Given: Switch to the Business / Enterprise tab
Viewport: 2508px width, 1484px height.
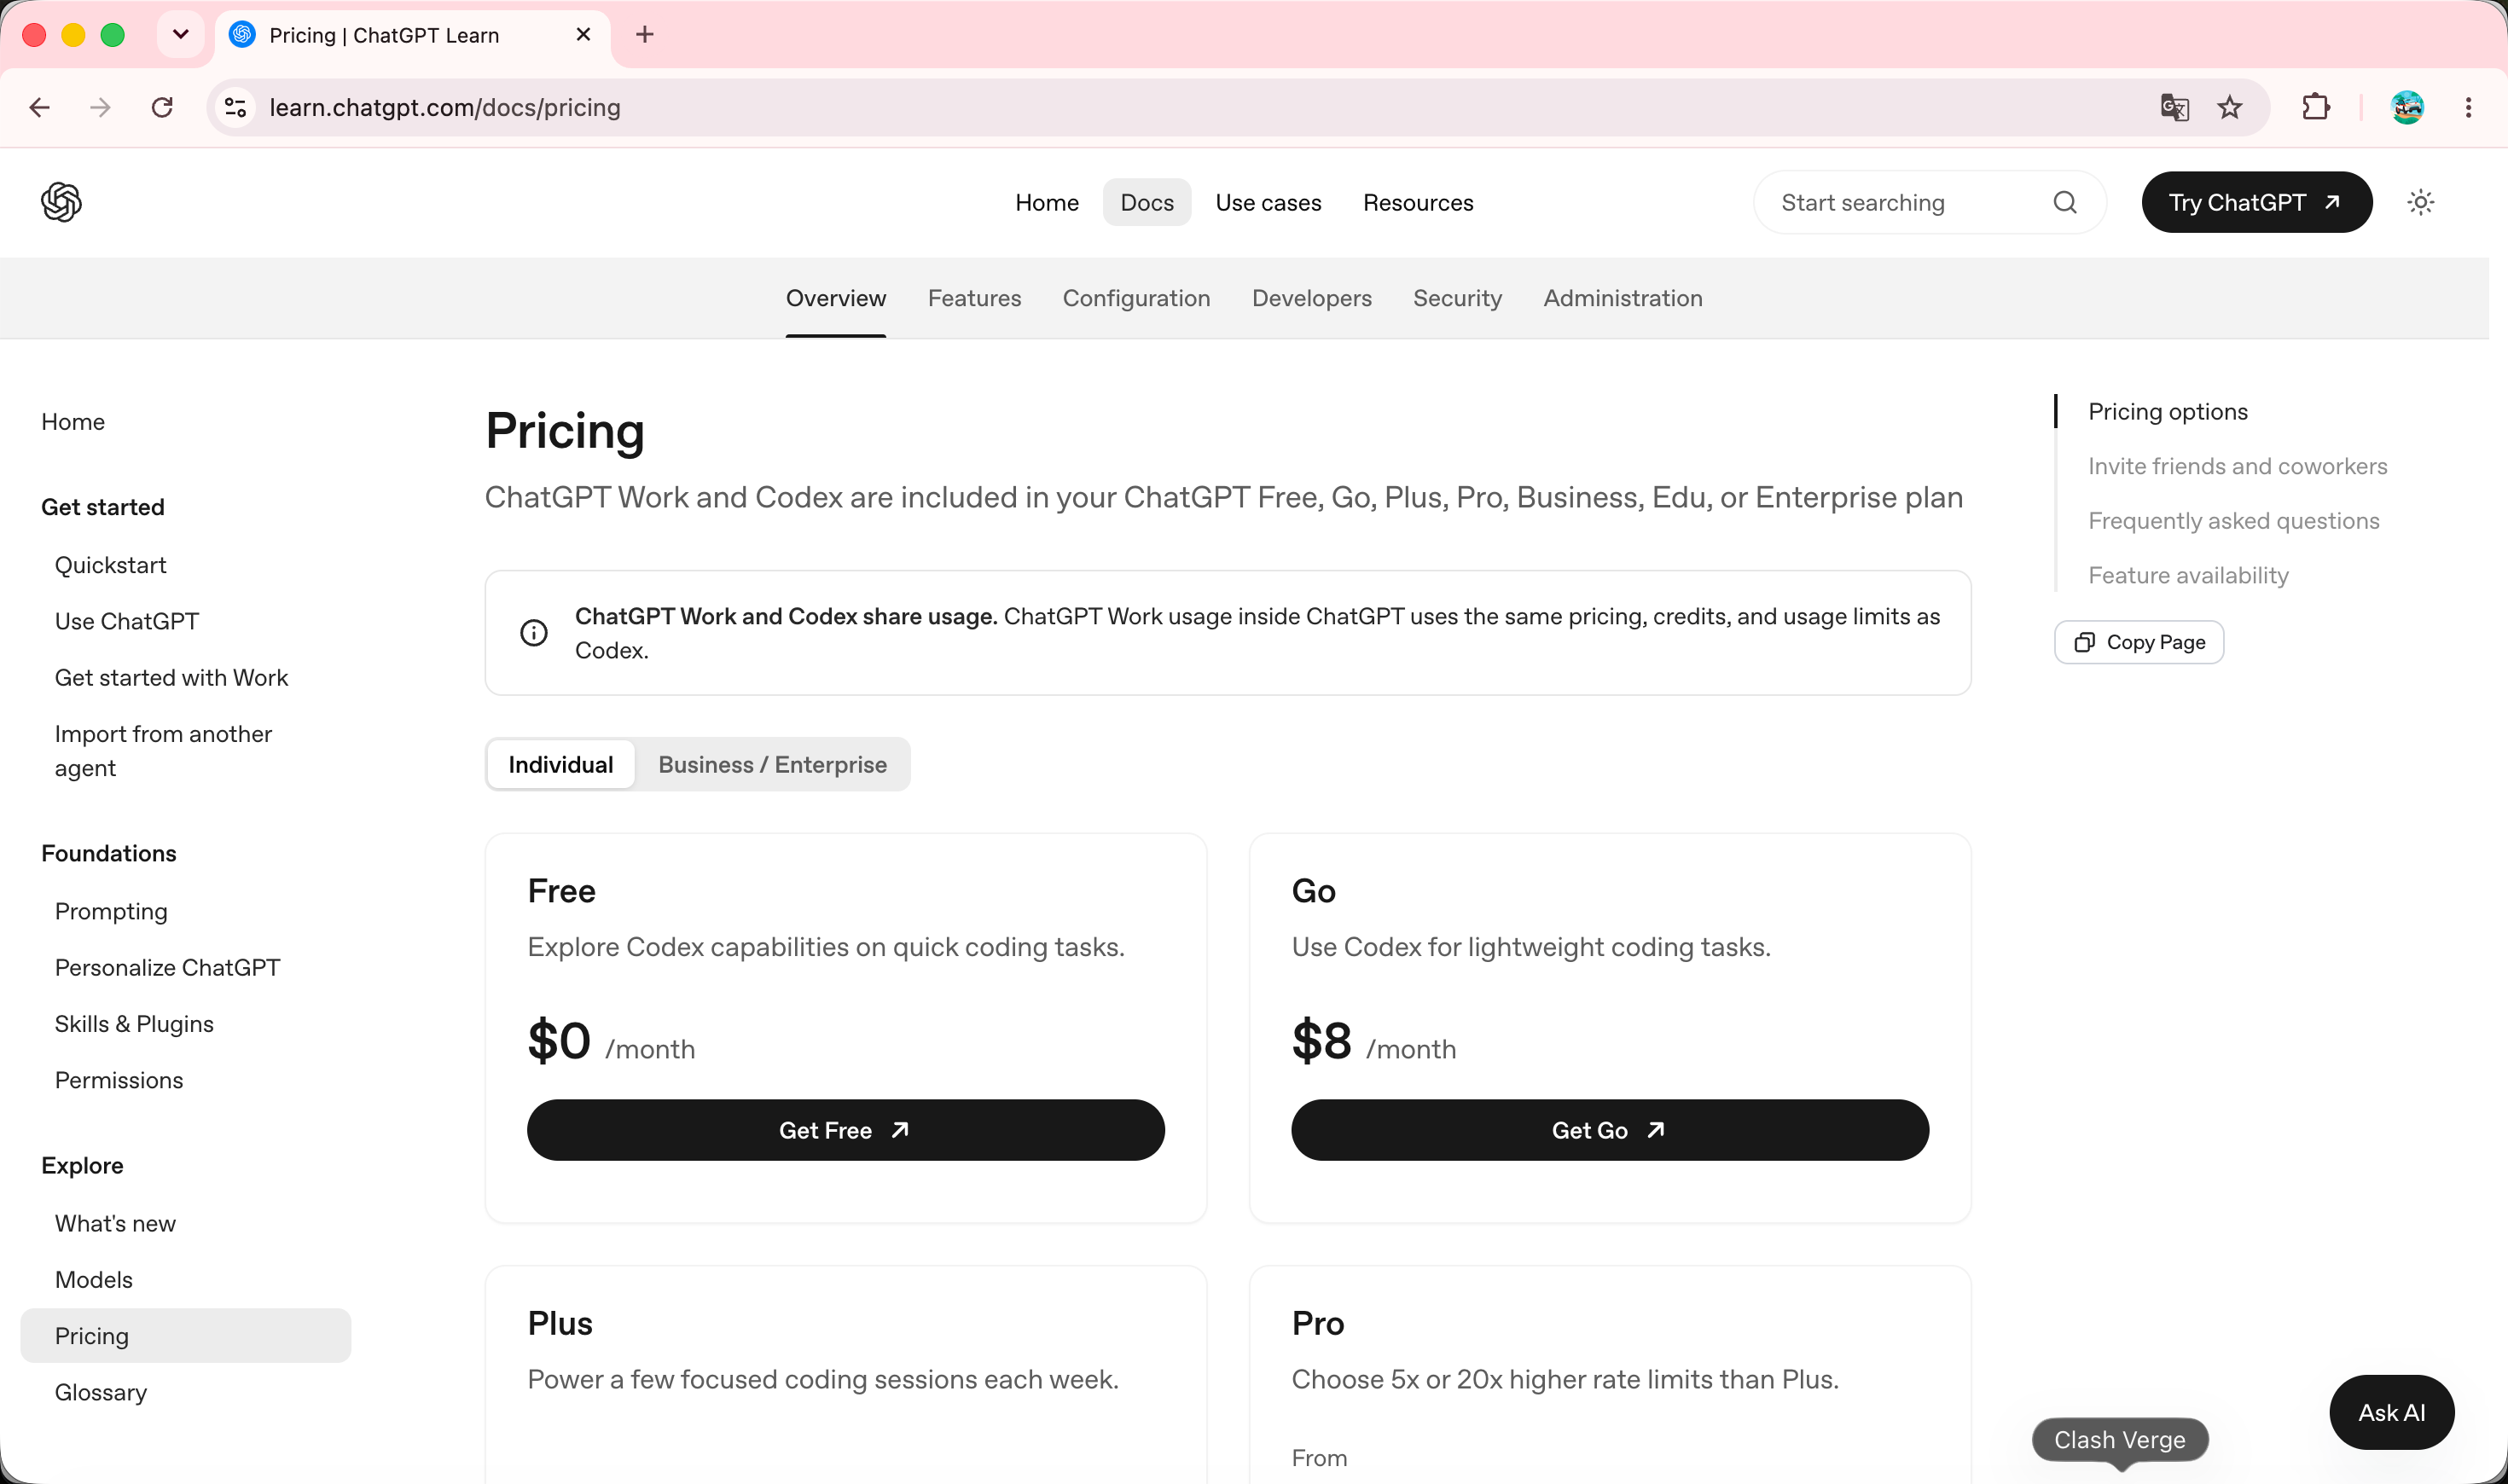Looking at the screenshot, I should point(772,765).
